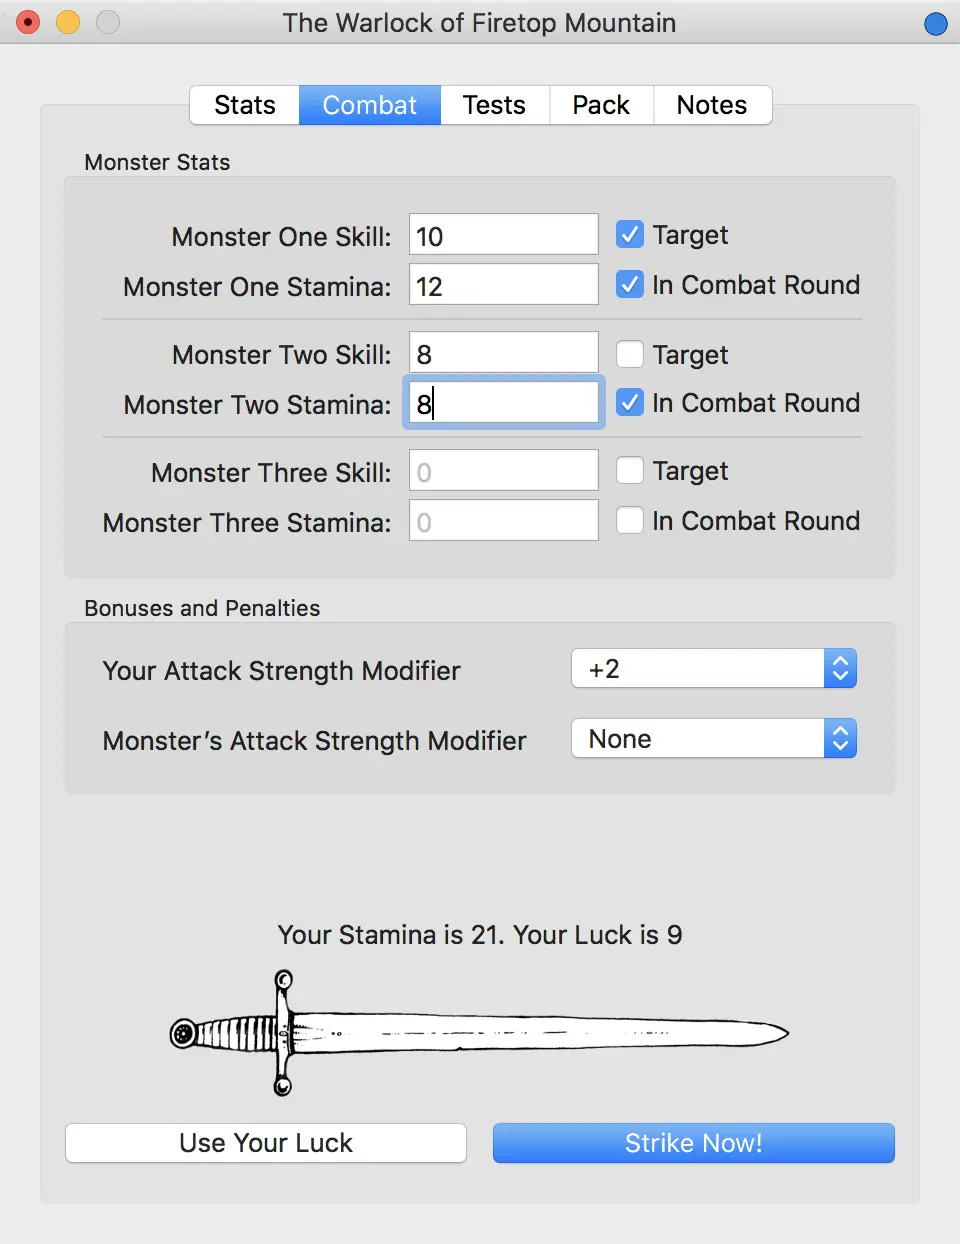Click the yellow minimize window button

(68, 22)
